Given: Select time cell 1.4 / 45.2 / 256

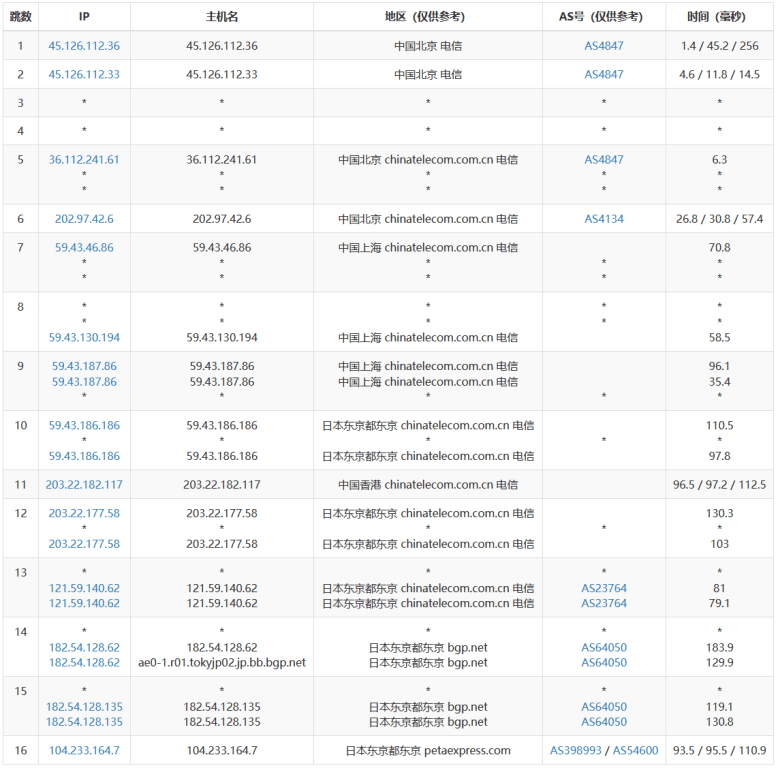Looking at the screenshot, I should (719, 46).
